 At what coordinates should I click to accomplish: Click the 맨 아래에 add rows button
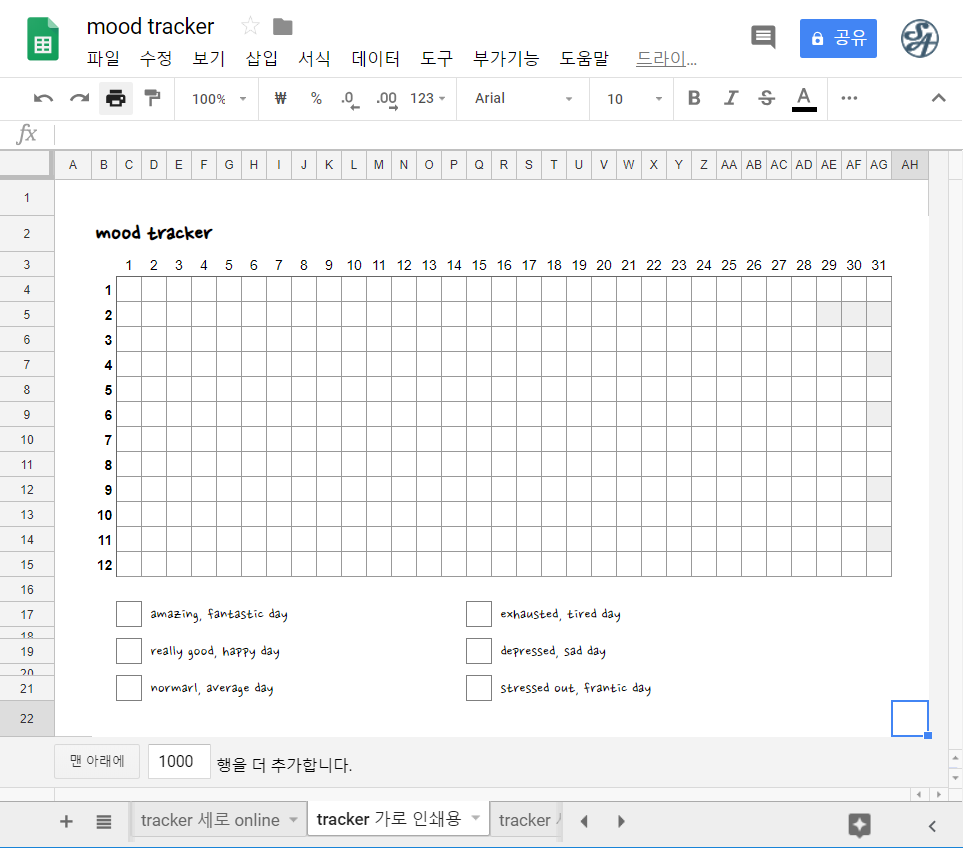click(x=97, y=762)
